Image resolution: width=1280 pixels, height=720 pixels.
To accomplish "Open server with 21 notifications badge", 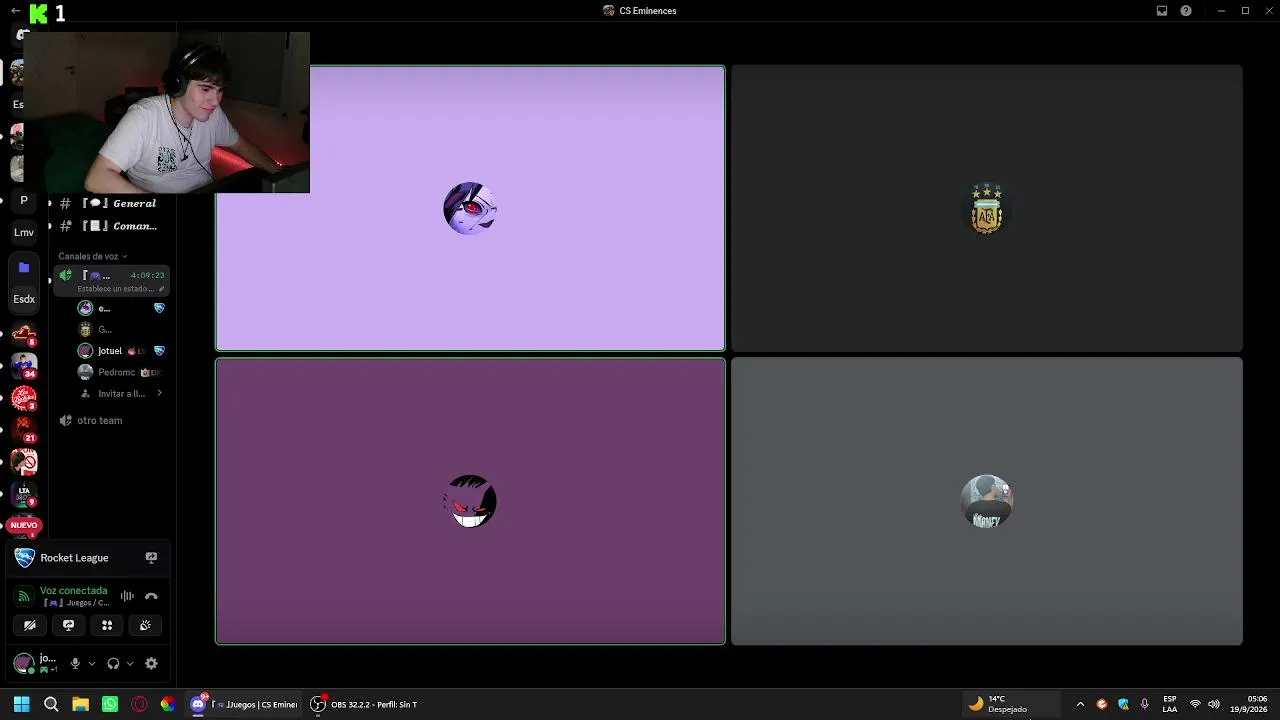I will 24,430.
